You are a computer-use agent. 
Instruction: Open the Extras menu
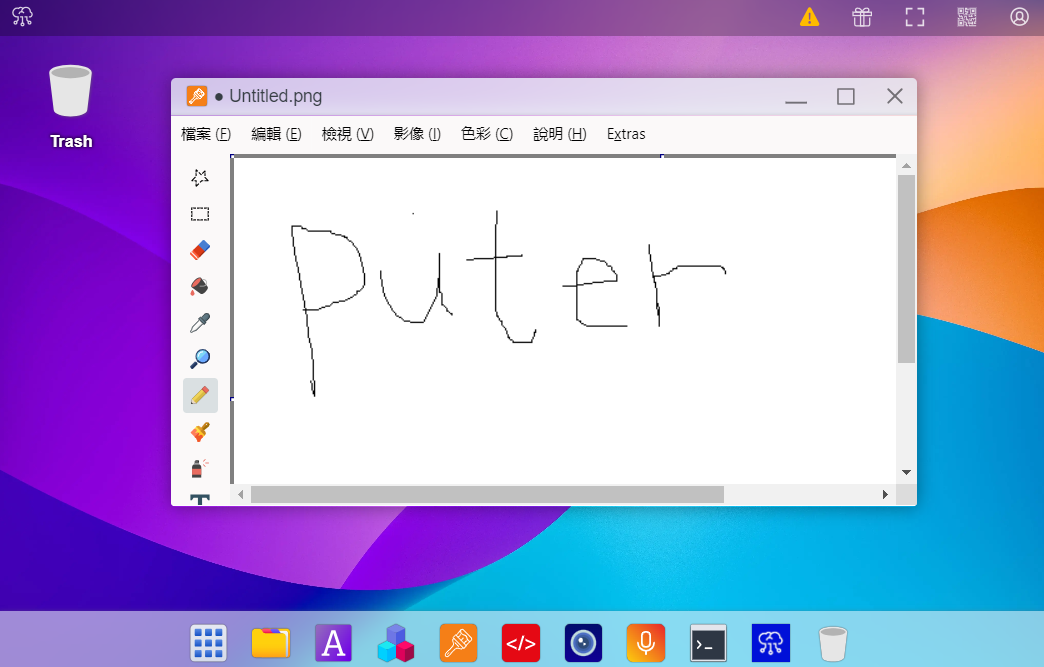(x=626, y=133)
